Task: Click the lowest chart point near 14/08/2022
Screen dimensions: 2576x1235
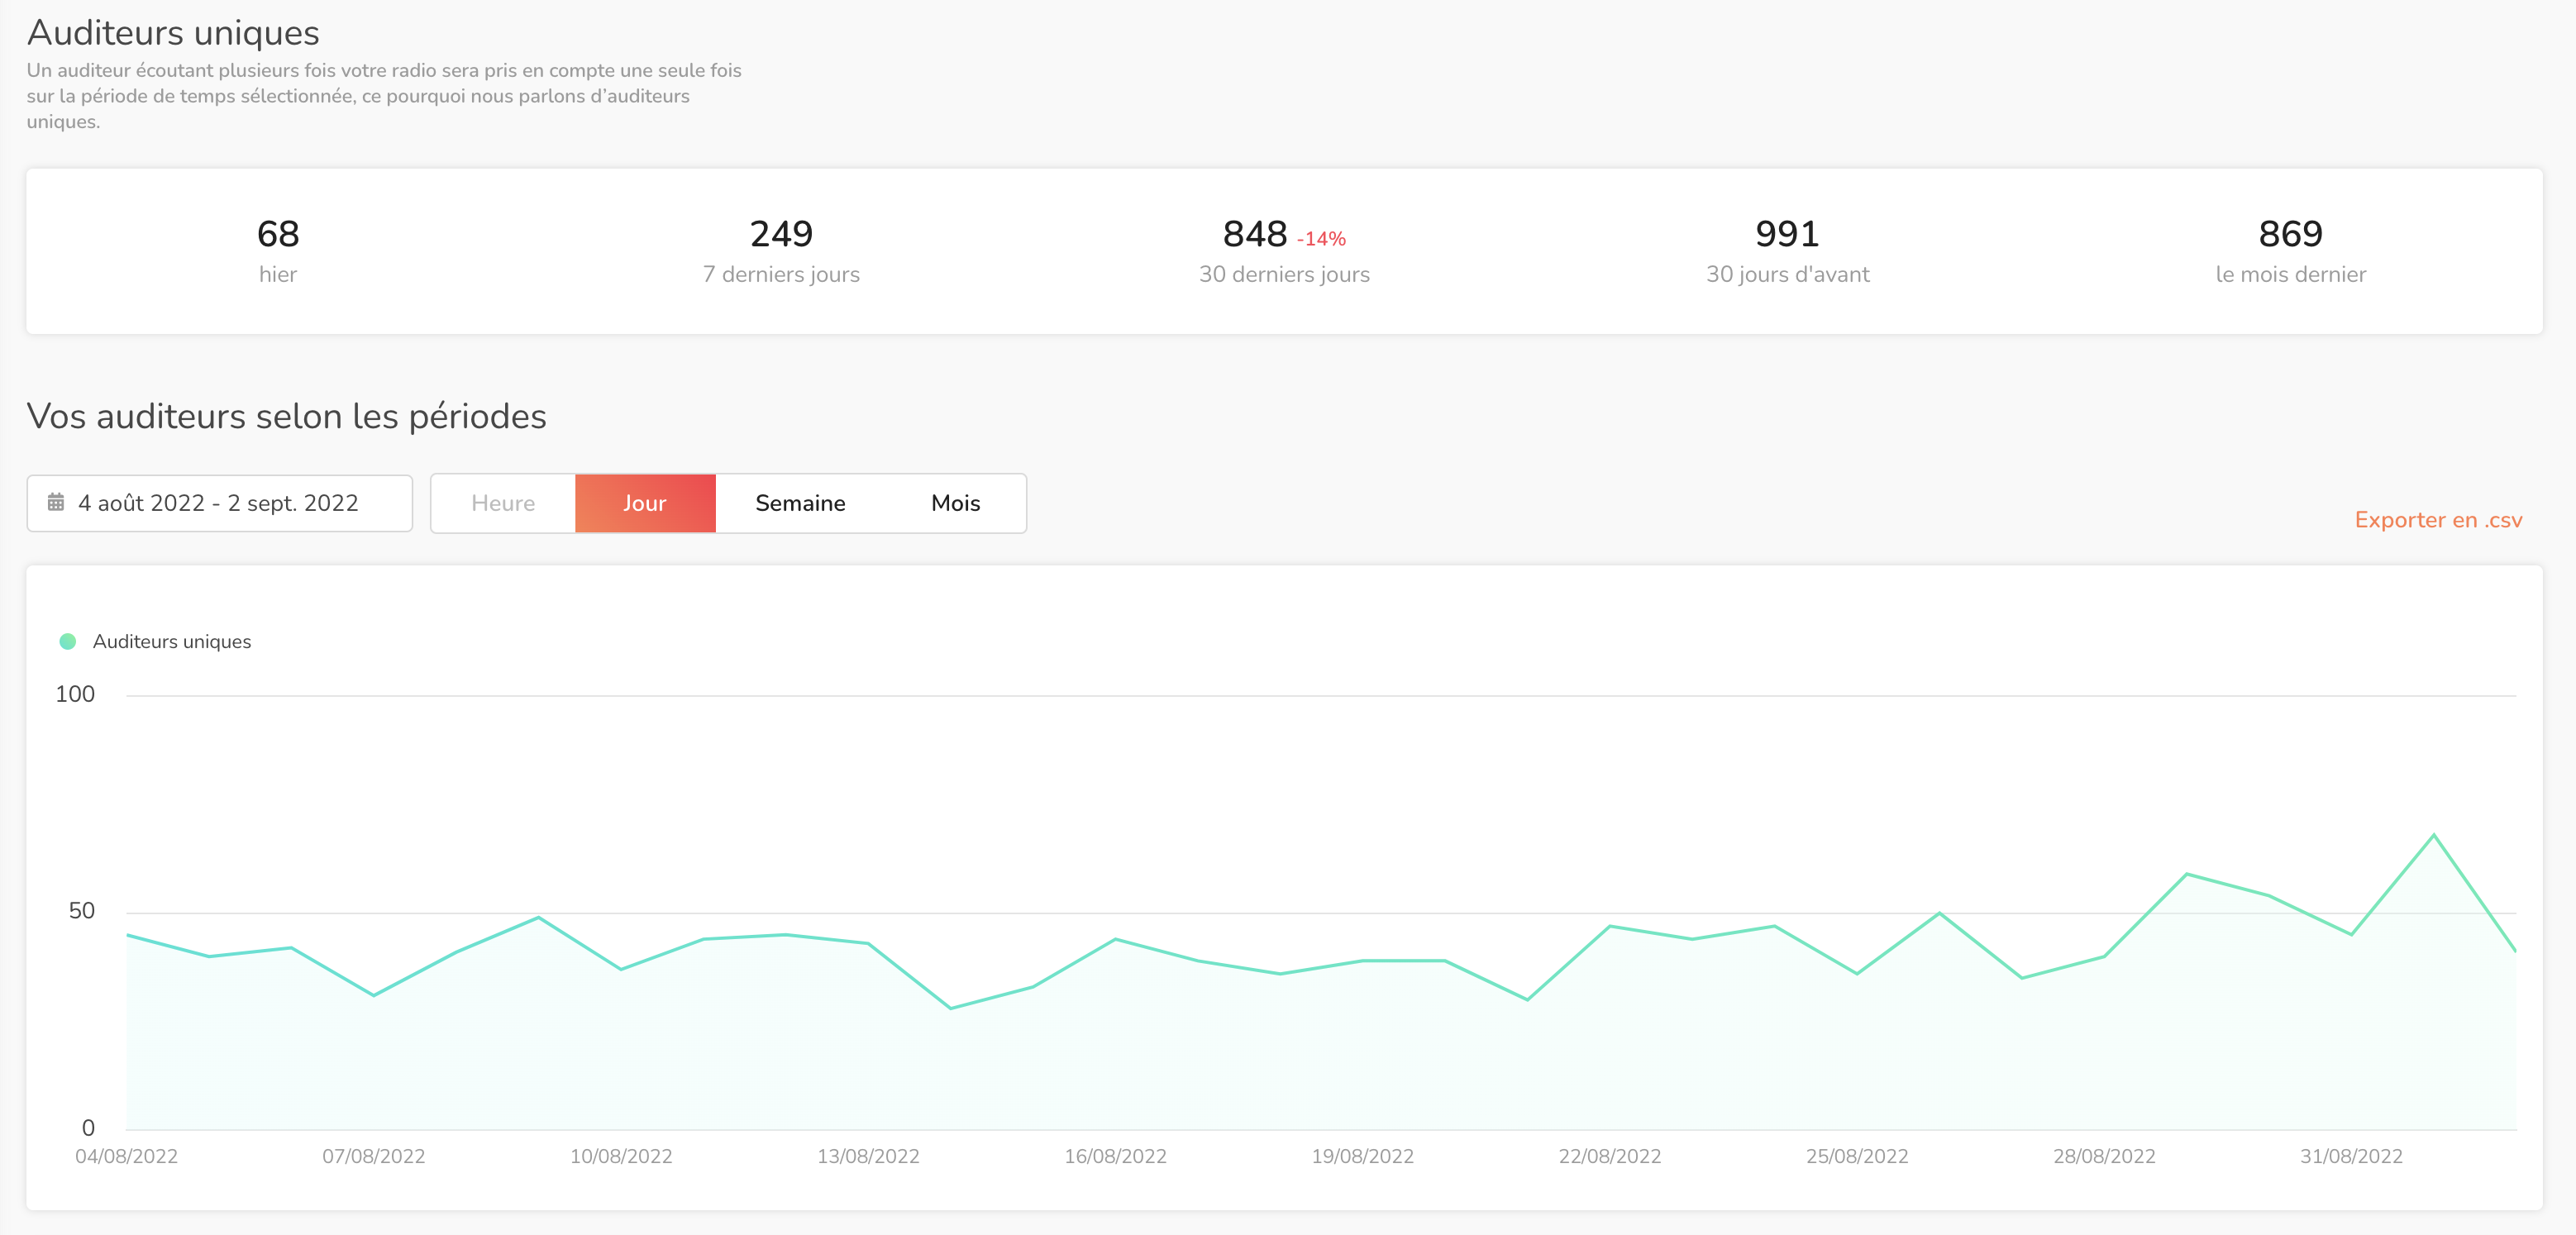Action: tap(950, 1008)
